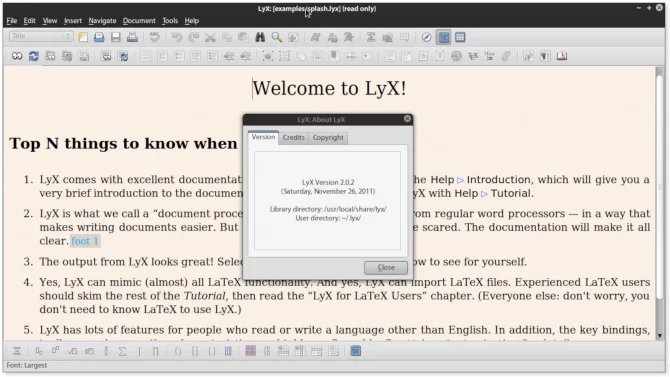
Task: Click 'Top N things to know when' heading
Action: (x=123, y=144)
